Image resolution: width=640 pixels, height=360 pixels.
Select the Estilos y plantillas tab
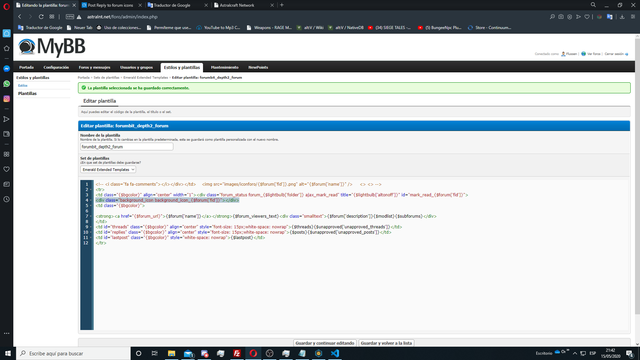coord(182,67)
